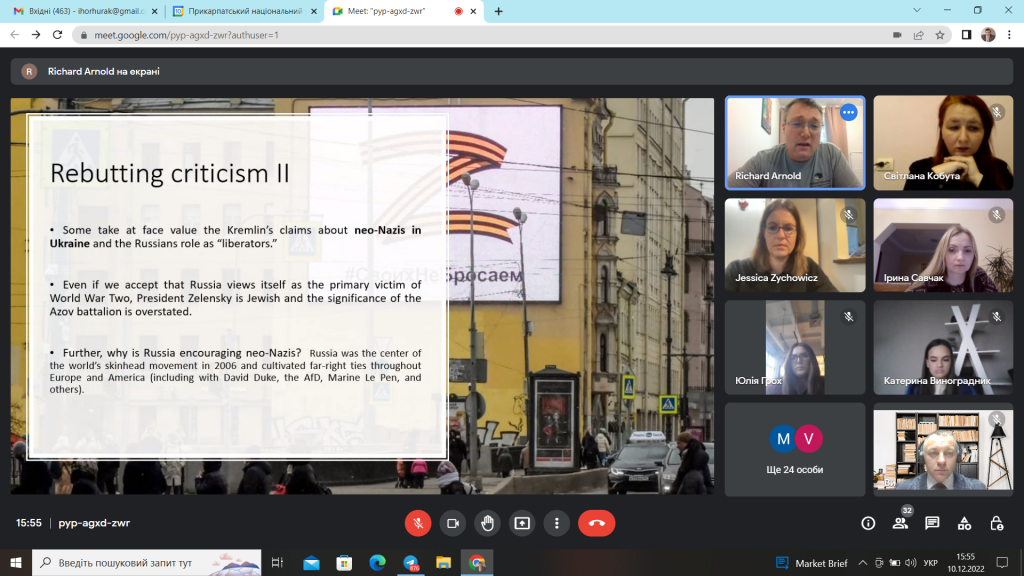Raise hand in the meeting
The height and width of the screenshot is (576, 1024).
pos(487,523)
